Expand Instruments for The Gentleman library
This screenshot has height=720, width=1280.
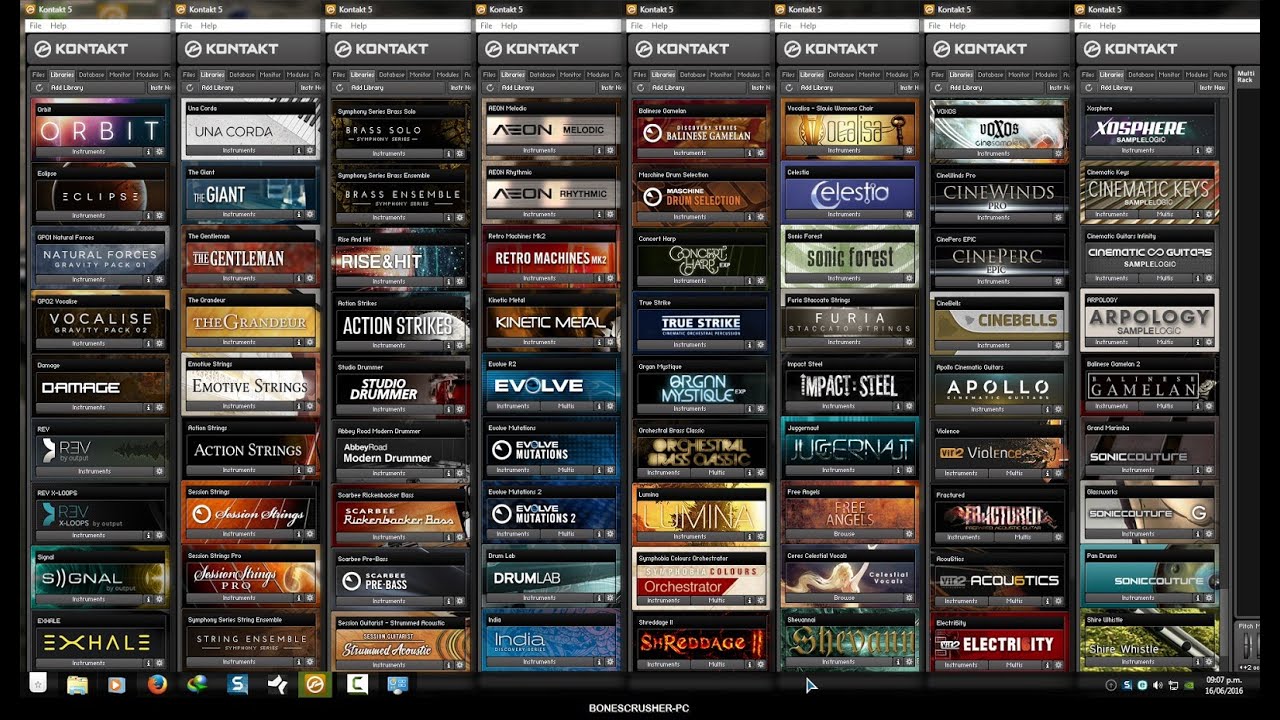pyautogui.click(x=238, y=278)
